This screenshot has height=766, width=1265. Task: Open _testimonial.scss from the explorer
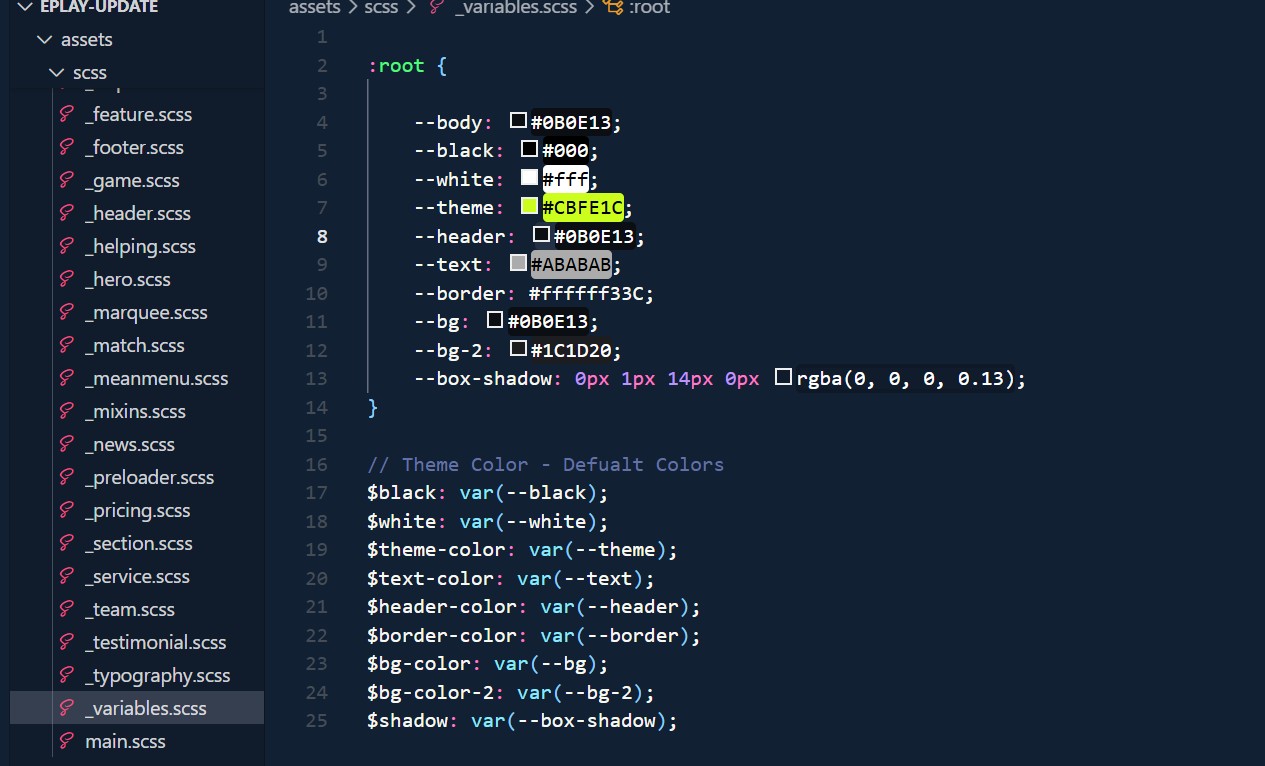(156, 642)
